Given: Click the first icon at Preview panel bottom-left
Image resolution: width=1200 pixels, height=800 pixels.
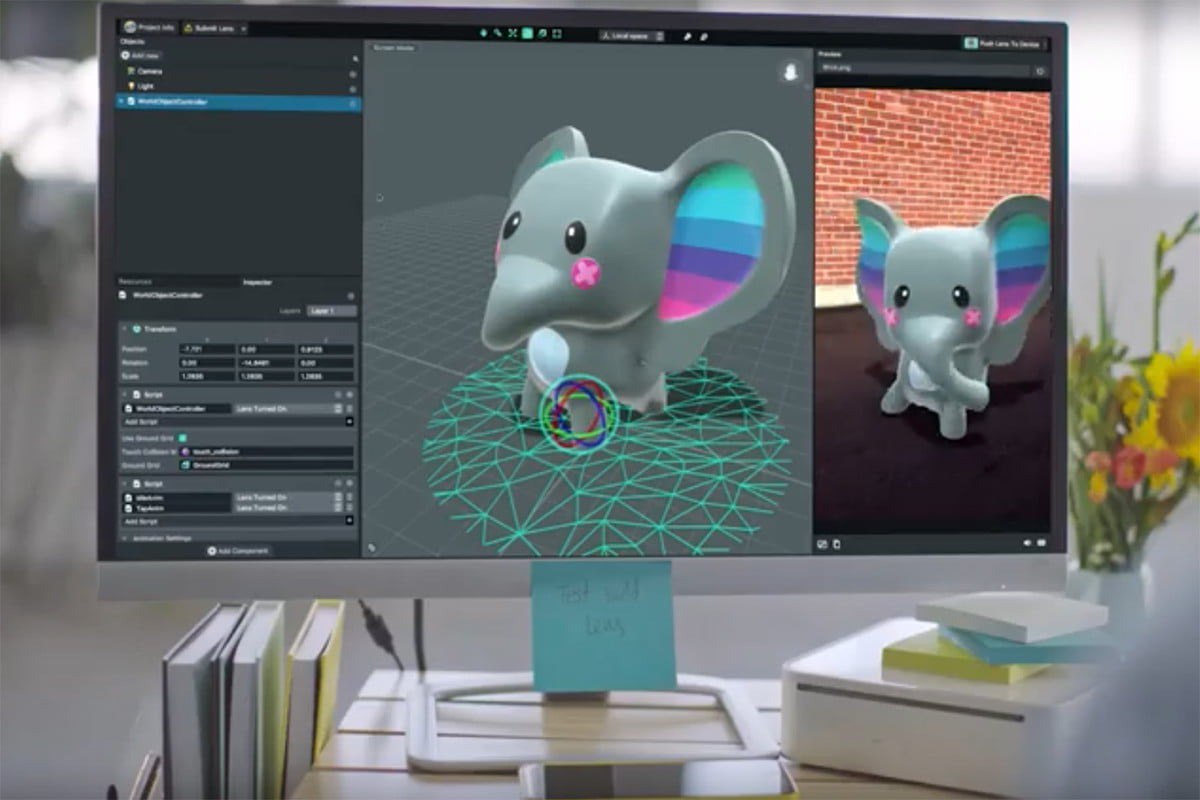Looking at the screenshot, I should coord(822,544).
